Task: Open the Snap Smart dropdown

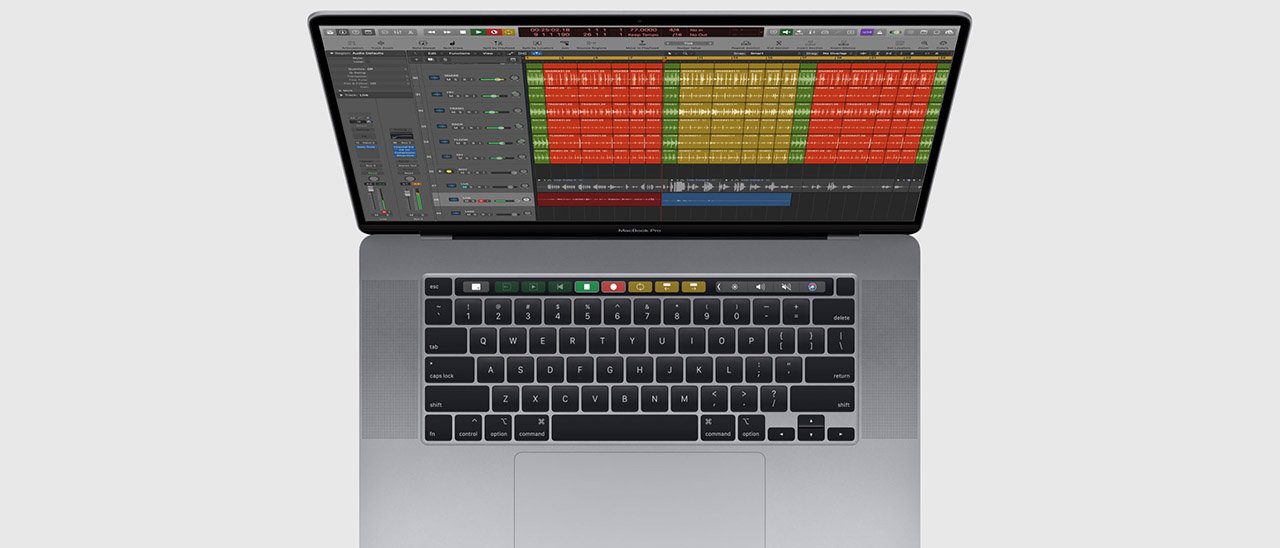Action: (757, 53)
